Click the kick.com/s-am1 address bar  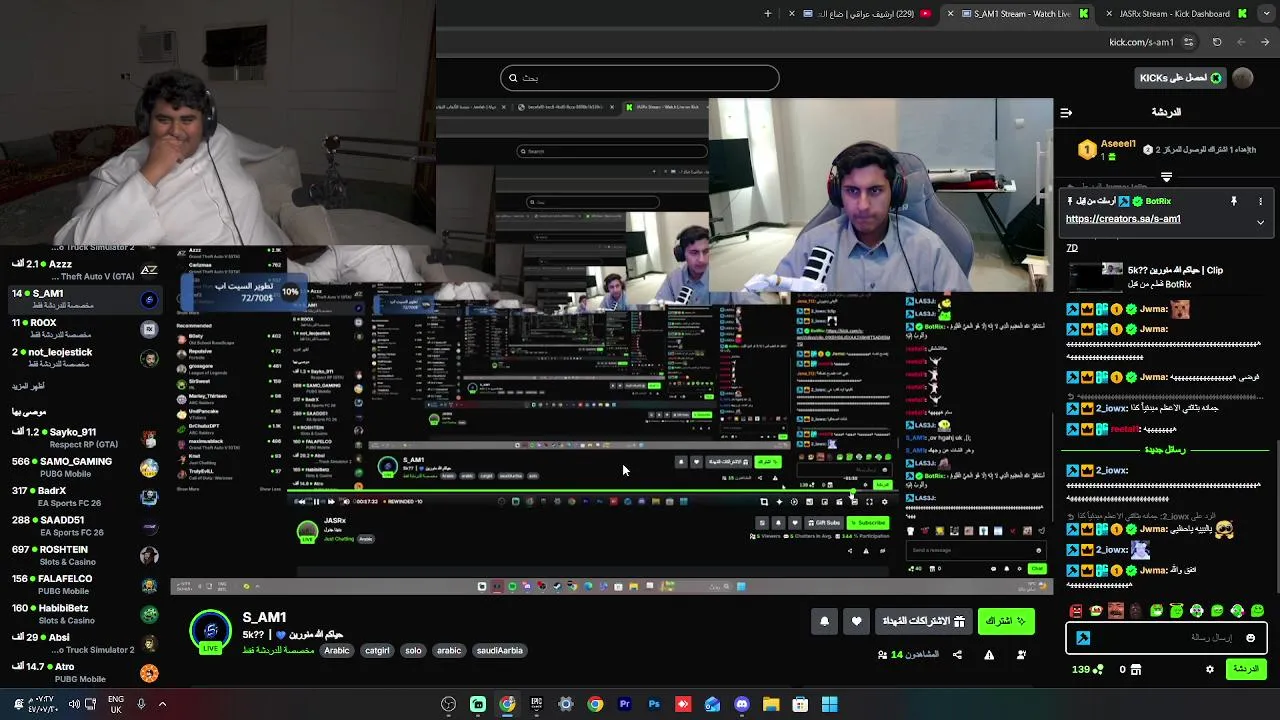1141,42
